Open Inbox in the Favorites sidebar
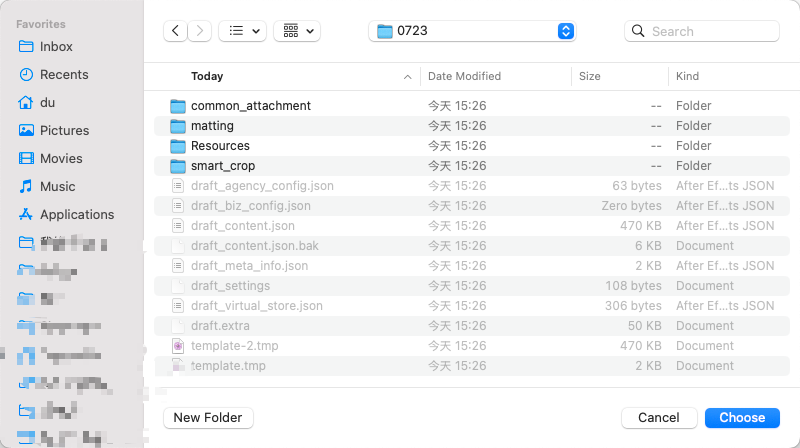Screen dimensions: 800x448 56,46
